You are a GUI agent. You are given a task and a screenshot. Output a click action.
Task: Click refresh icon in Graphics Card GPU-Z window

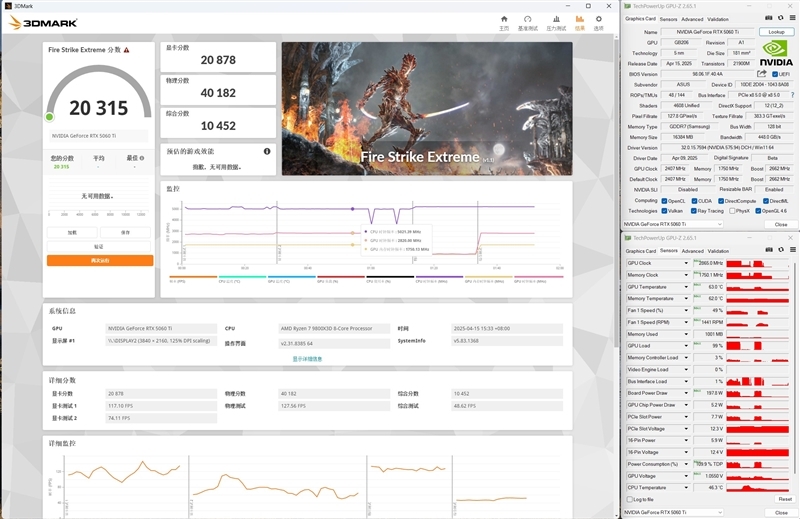(x=781, y=18)
